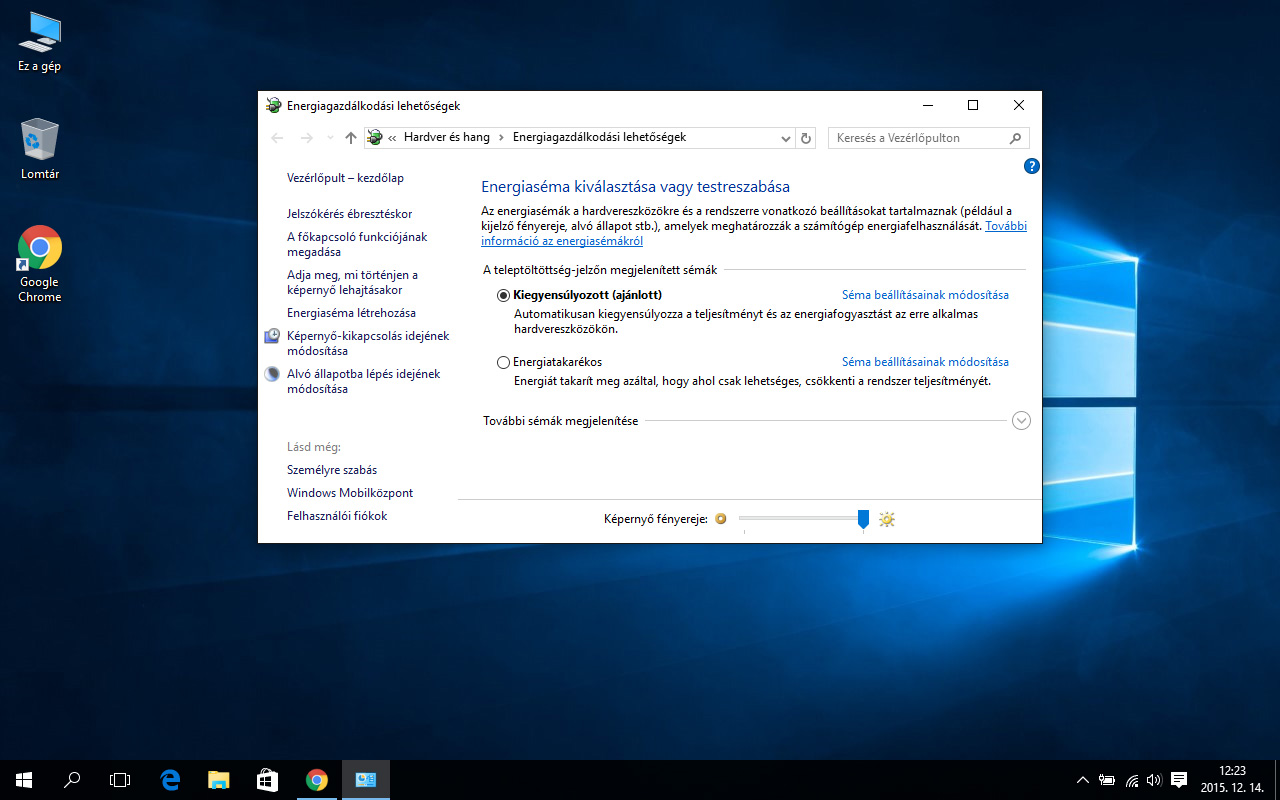Select the Energiatakarékos power plan

click(503, 363)
